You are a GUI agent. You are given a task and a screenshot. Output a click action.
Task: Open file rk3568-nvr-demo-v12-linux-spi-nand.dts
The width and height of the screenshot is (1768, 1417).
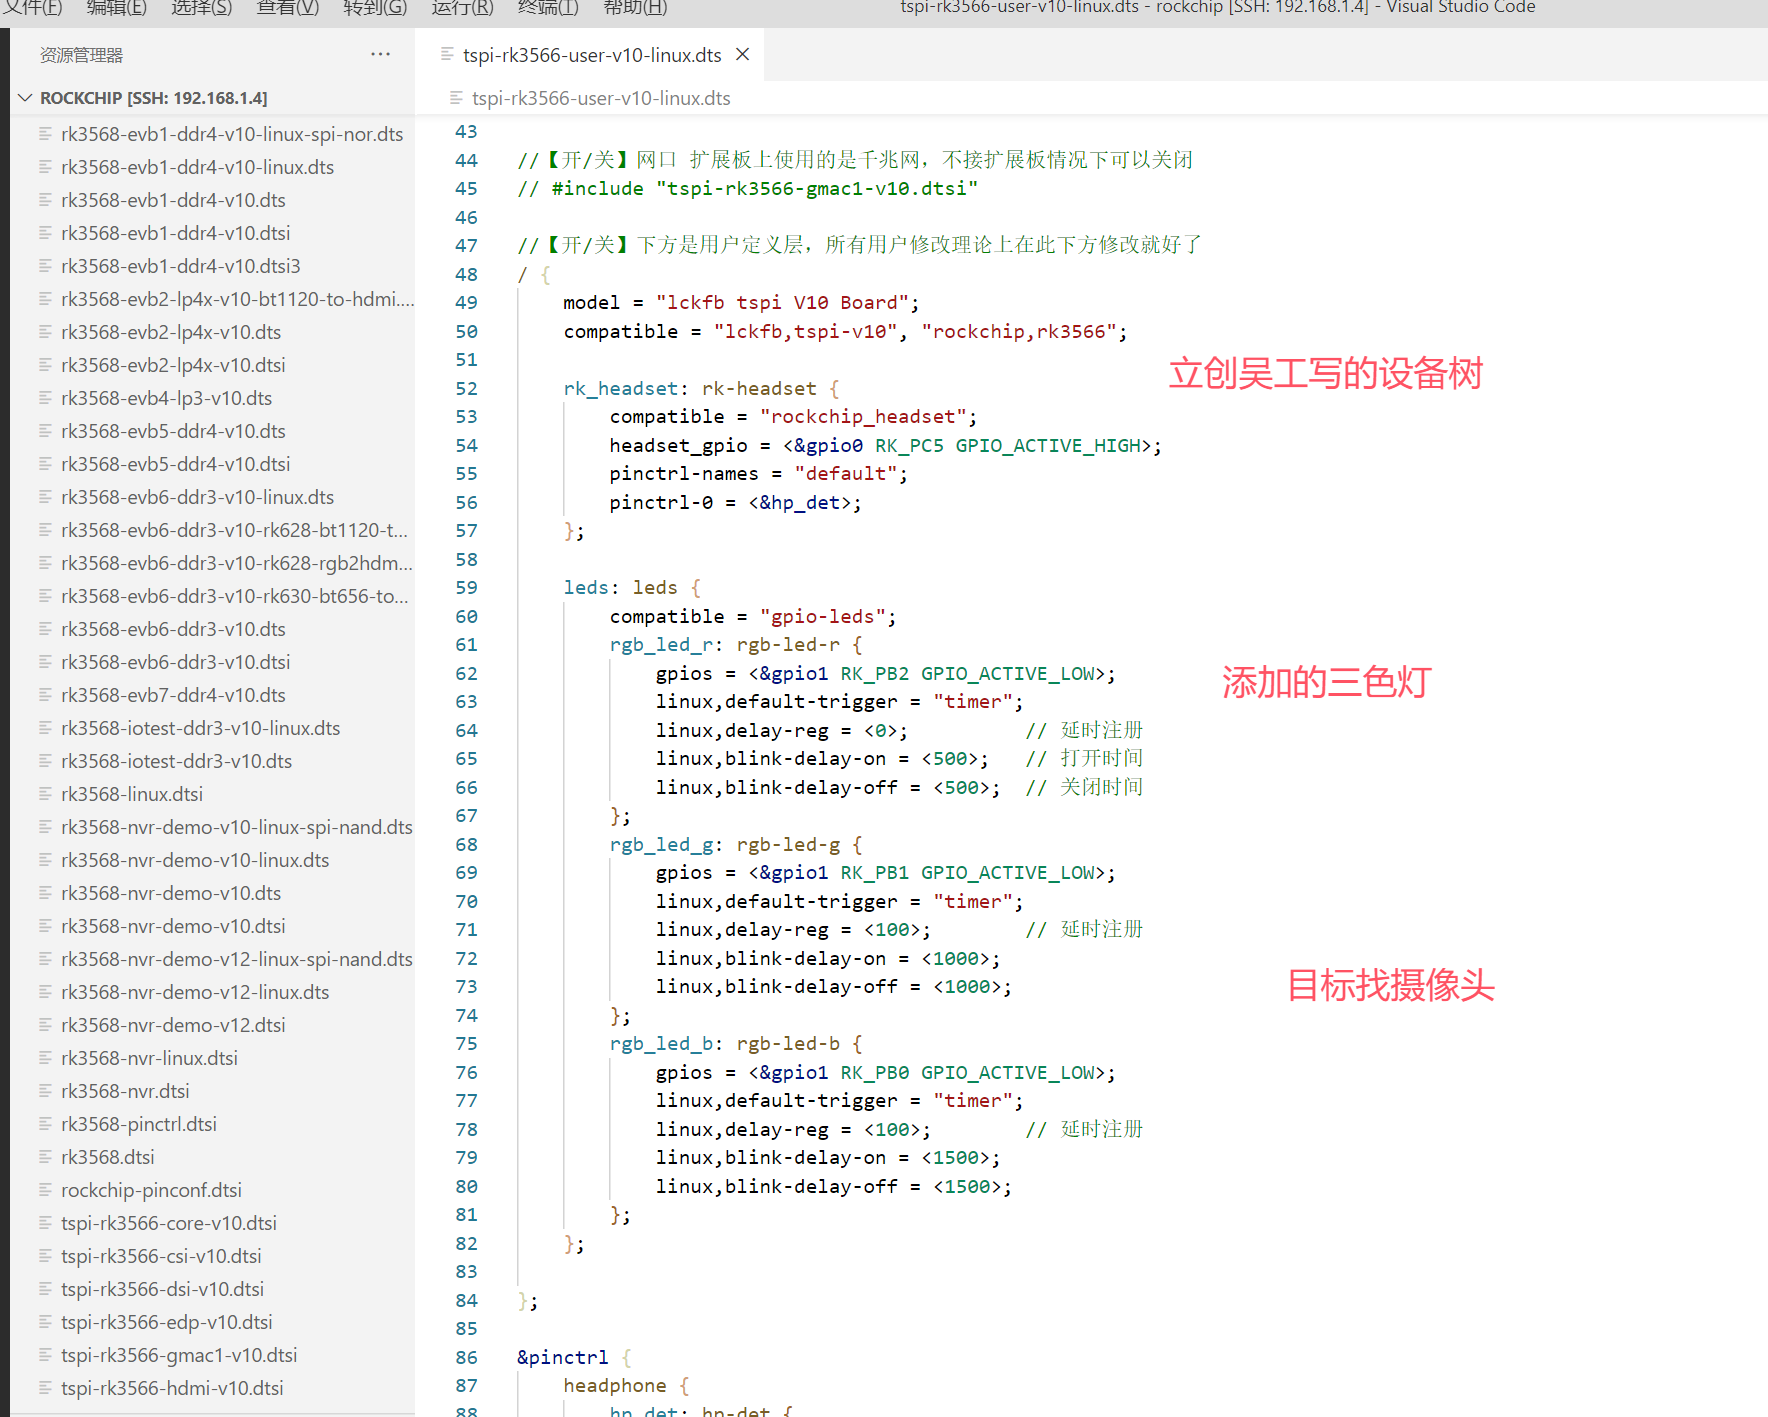(x=237, y=959)
